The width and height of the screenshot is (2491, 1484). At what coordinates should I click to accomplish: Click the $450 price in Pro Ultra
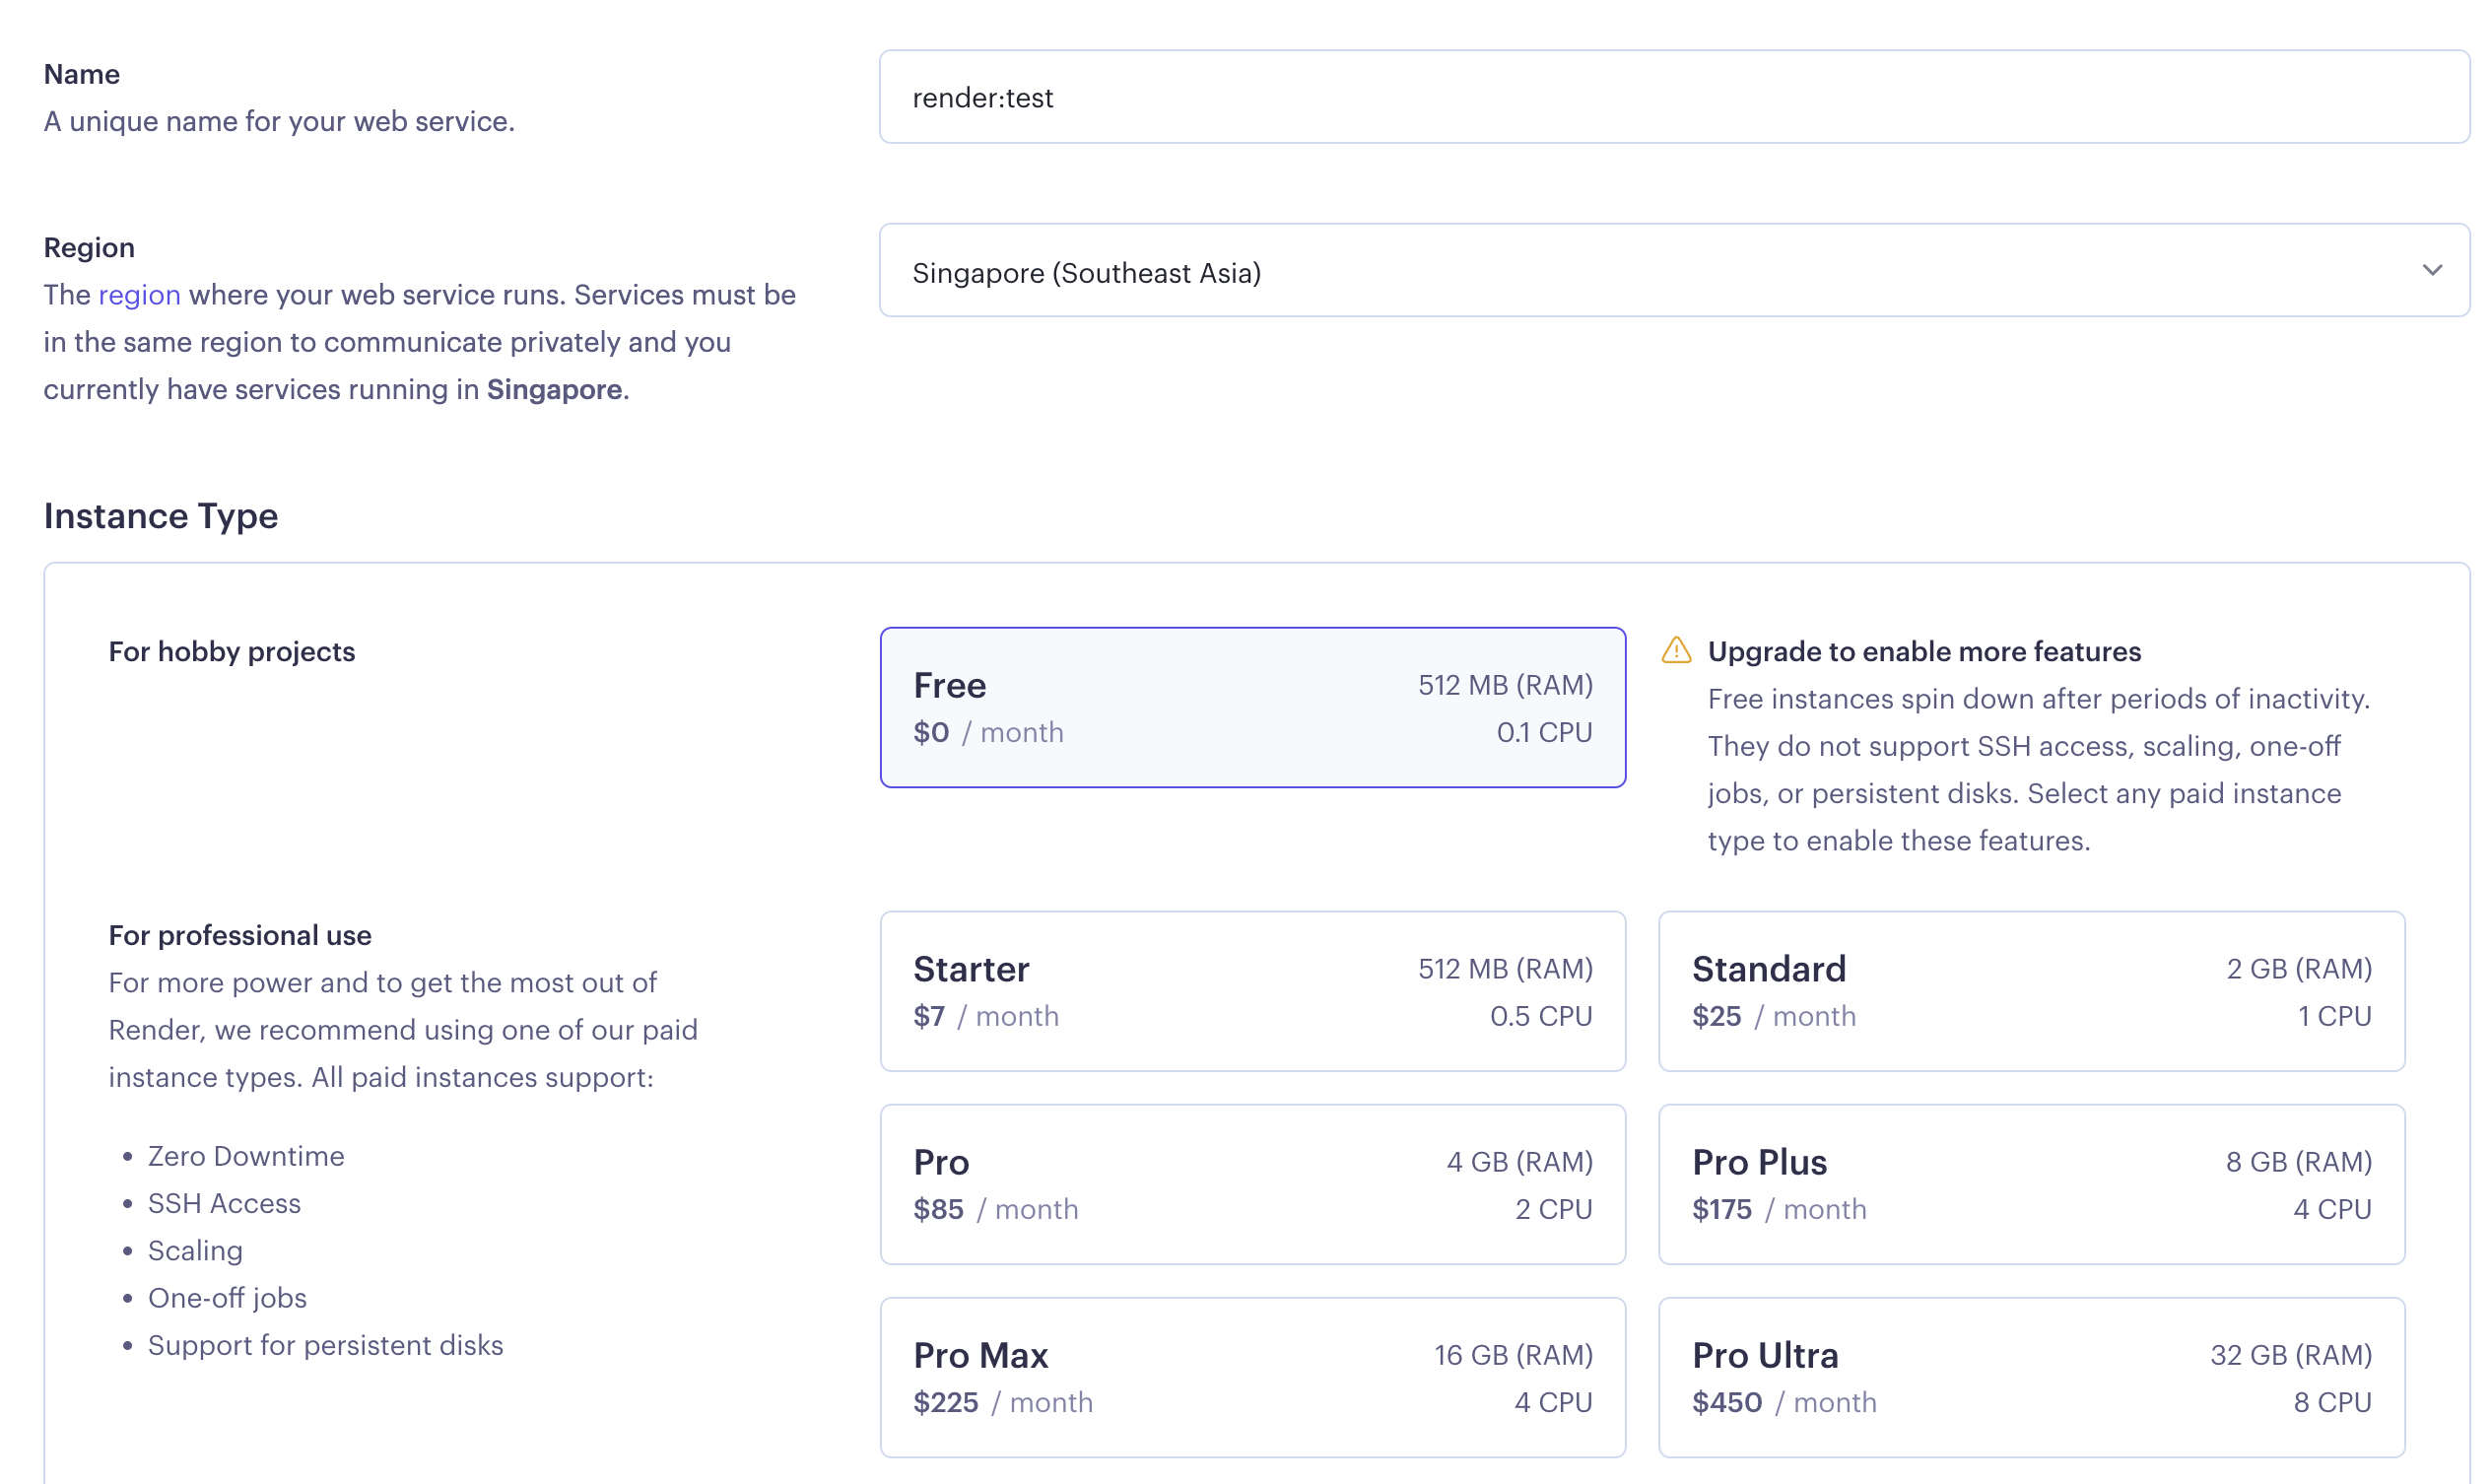pos(1727,1402)
